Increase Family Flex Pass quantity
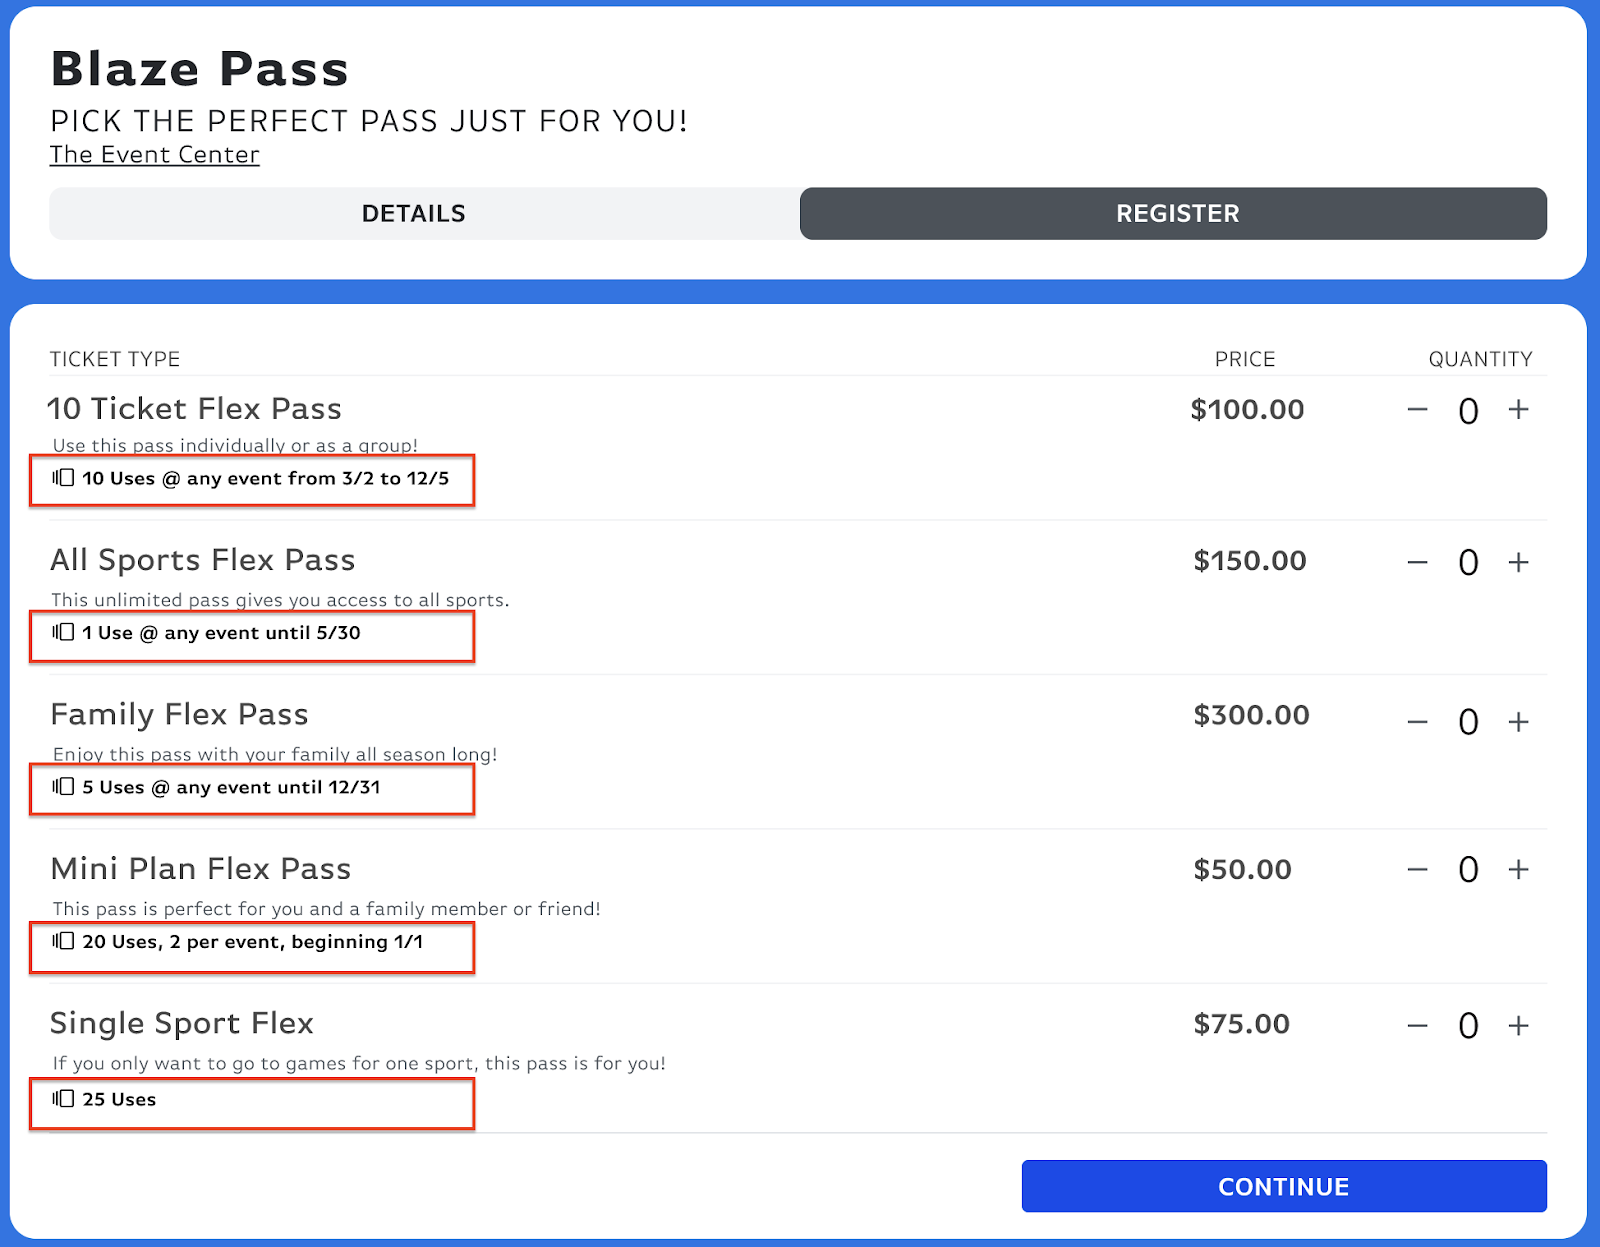The width and height of the screenshot is (1600, 1247). [1518, 722]
